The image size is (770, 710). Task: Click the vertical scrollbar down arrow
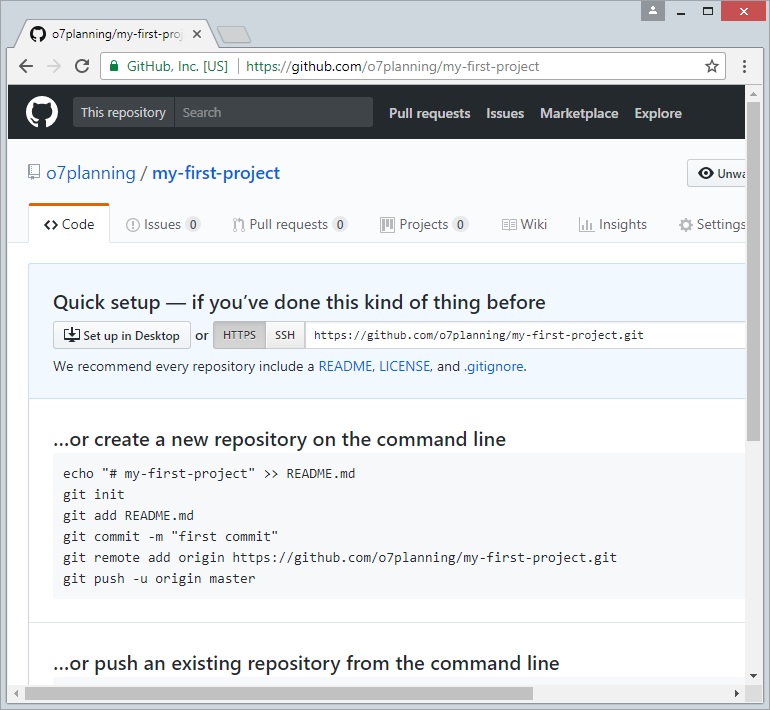(753, 676)
